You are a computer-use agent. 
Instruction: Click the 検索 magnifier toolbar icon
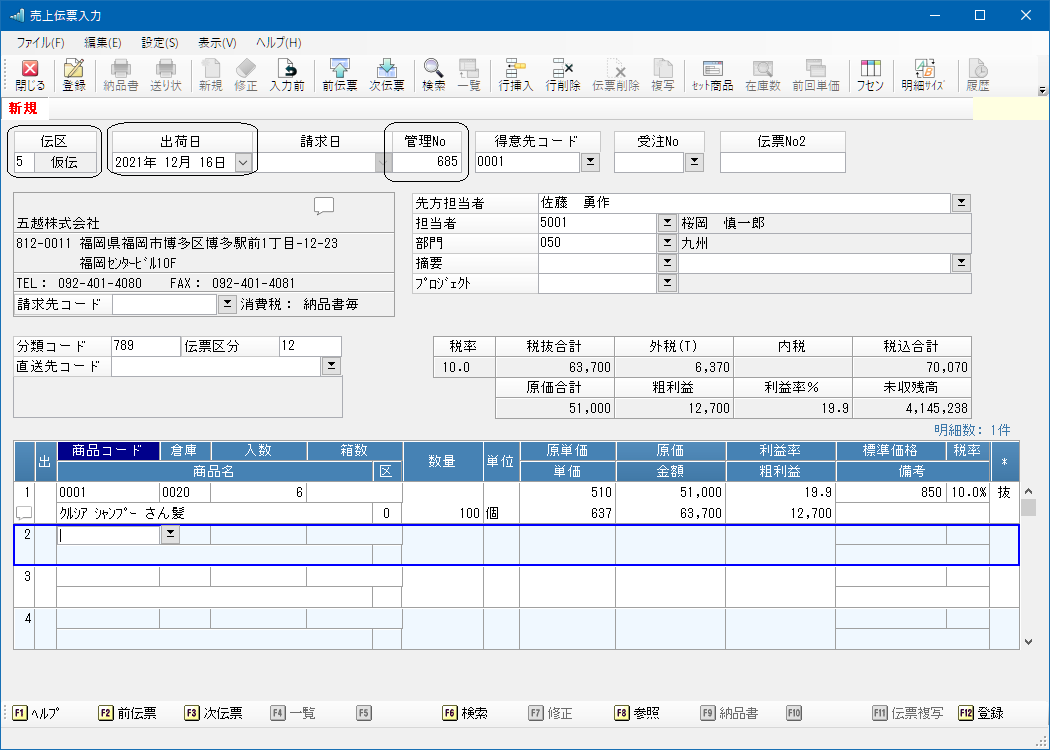pyautogui.click(x=433, y=75)
